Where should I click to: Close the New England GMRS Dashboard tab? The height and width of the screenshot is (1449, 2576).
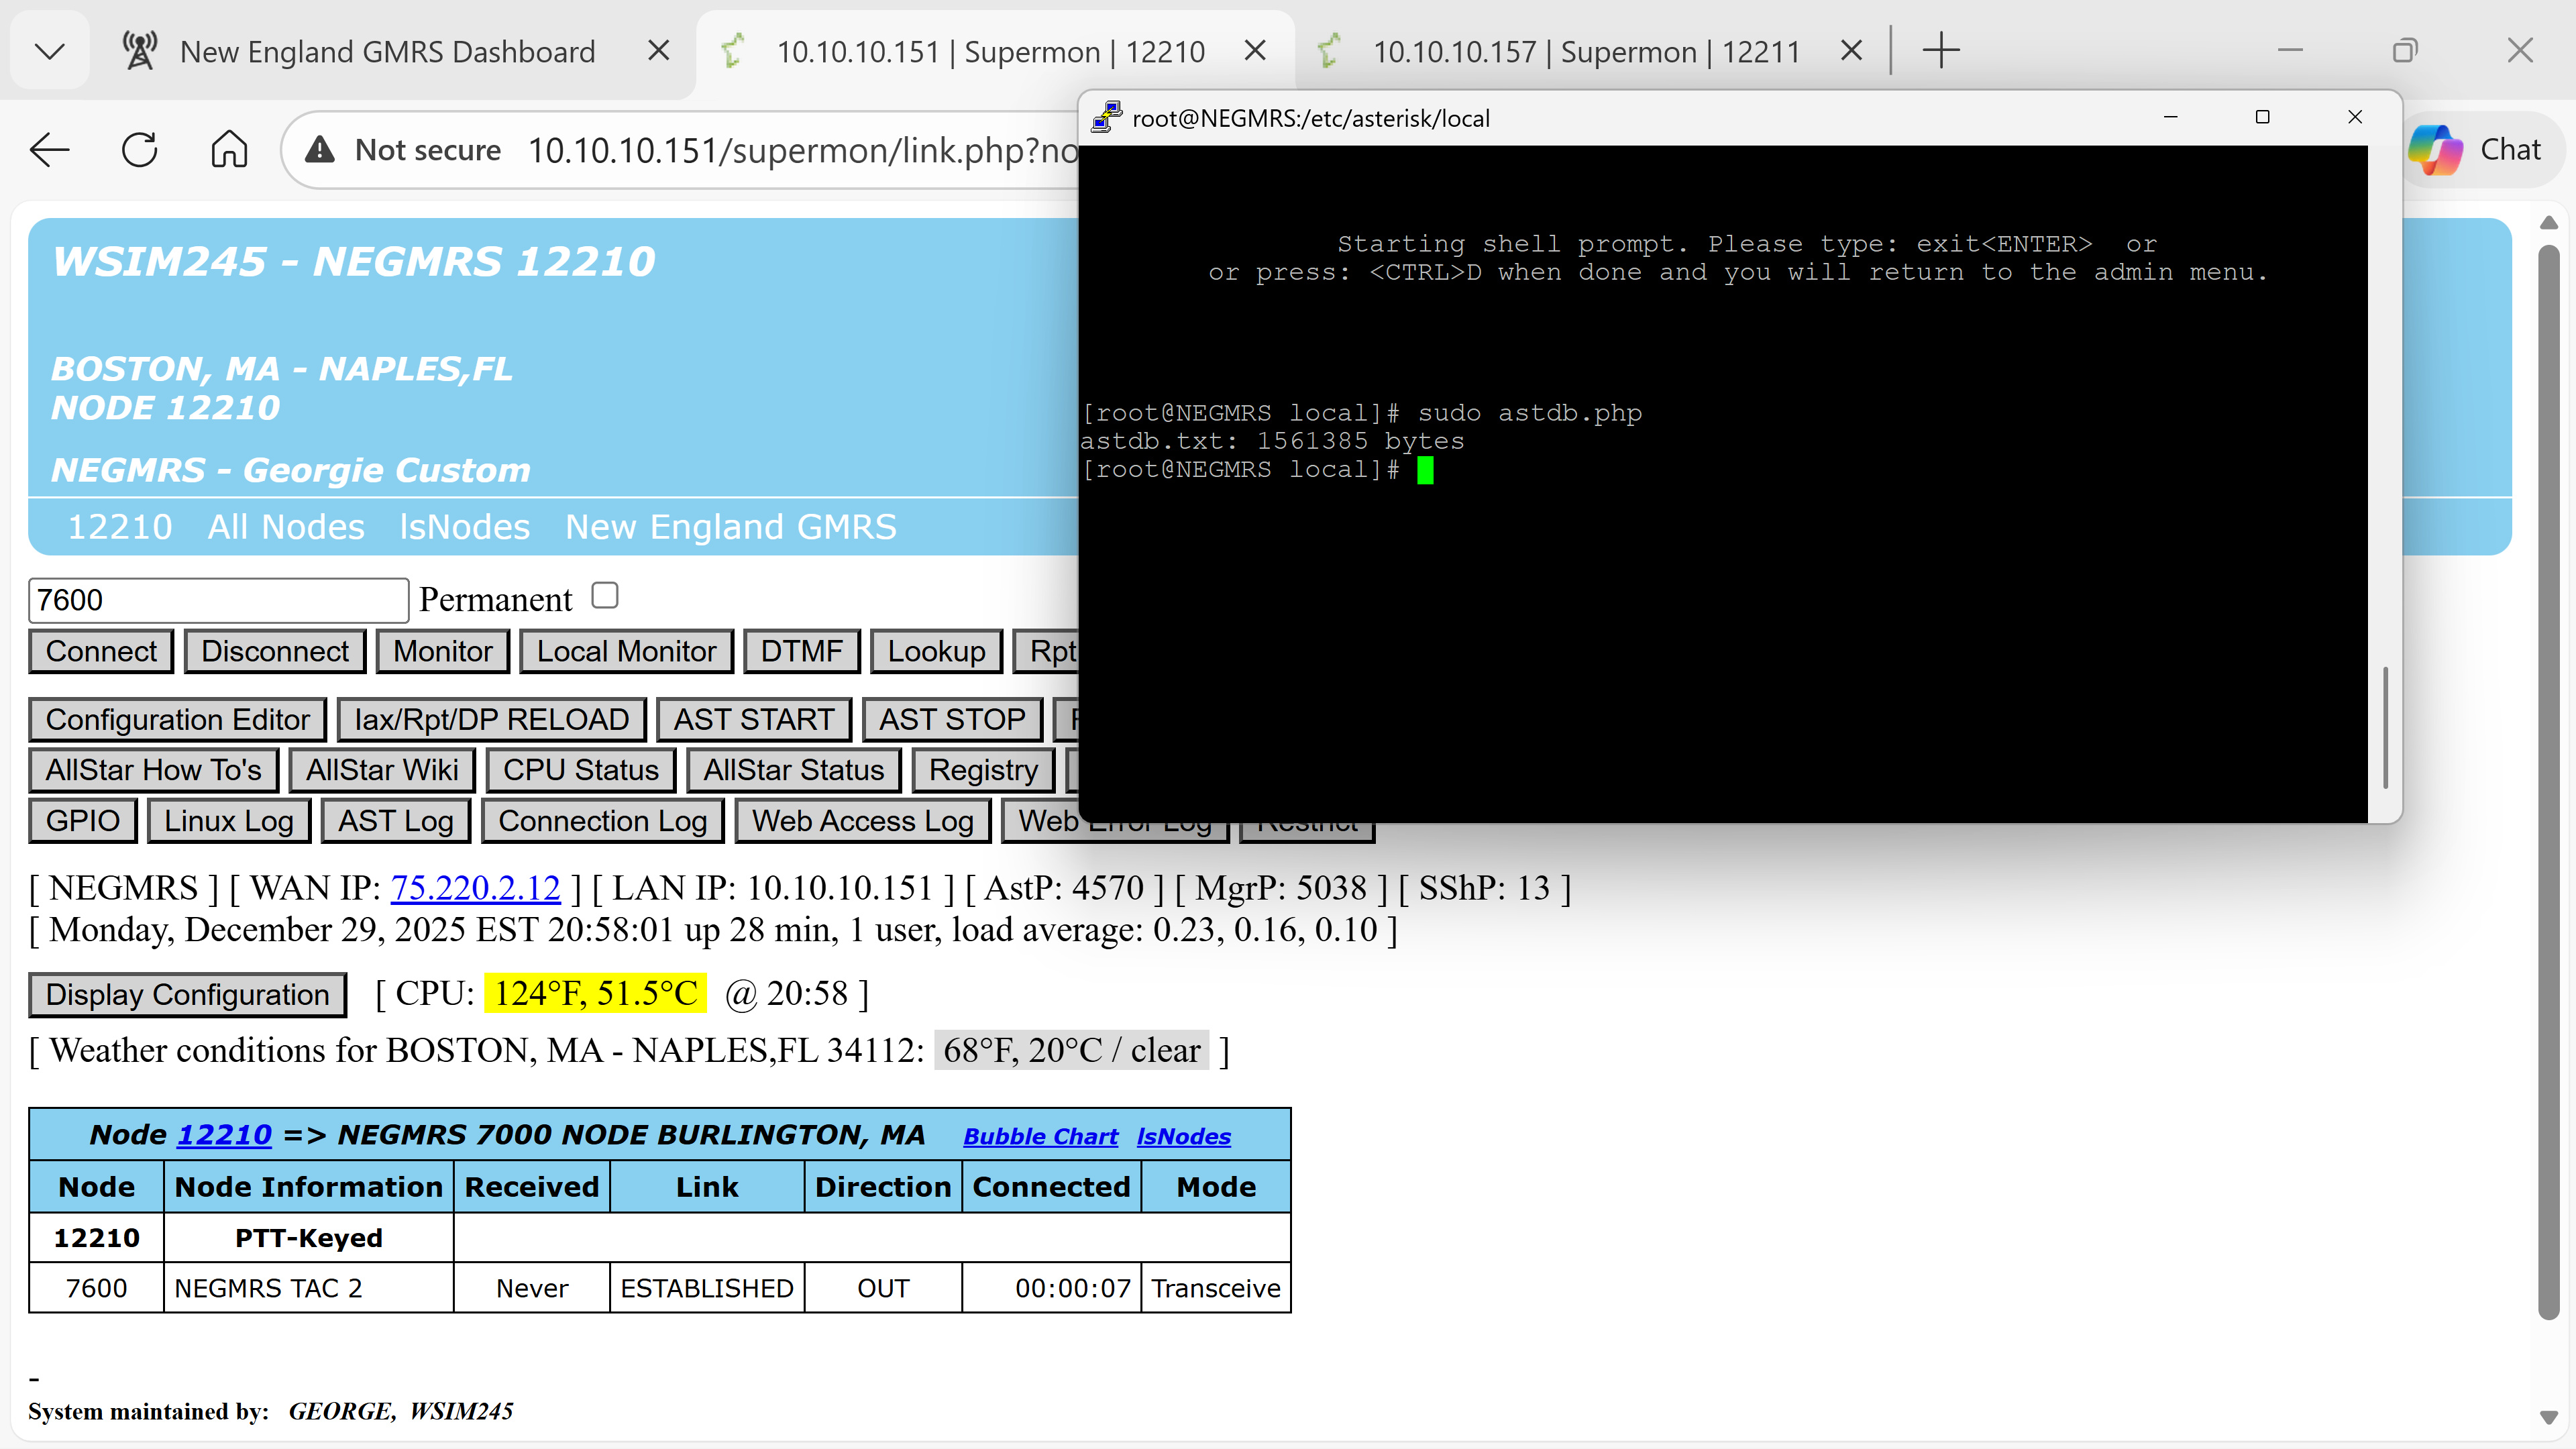[x=658, y=50]
